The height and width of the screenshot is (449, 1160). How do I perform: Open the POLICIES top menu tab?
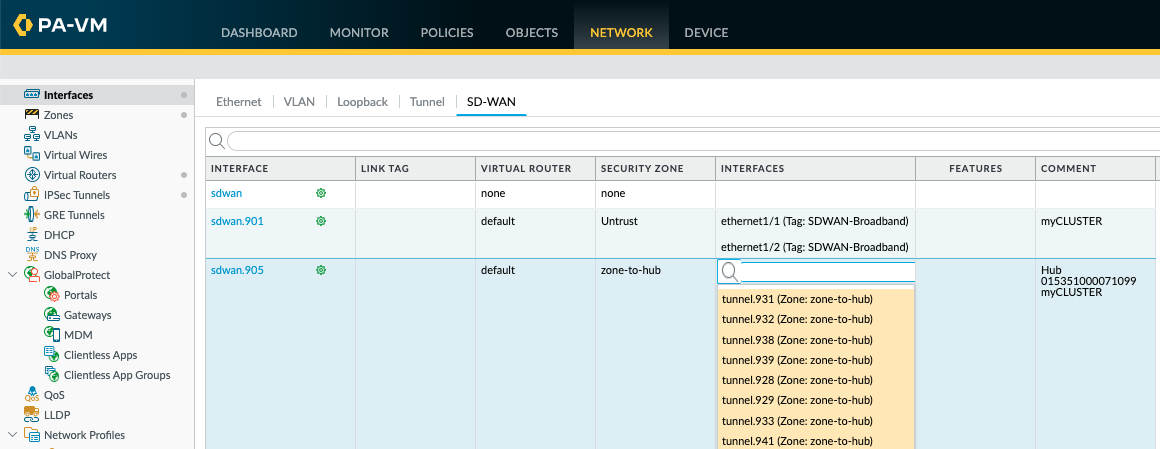pyautogui.click(x=447, y=33)
